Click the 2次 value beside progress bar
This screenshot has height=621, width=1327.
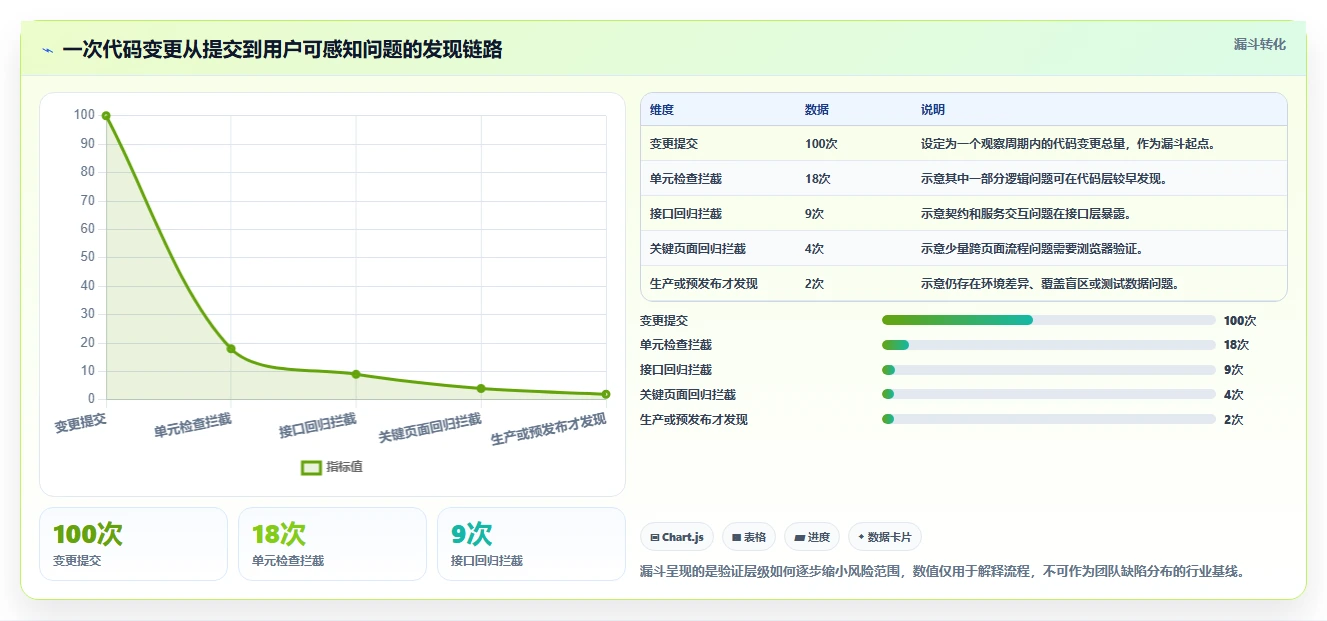point(1234,420)
